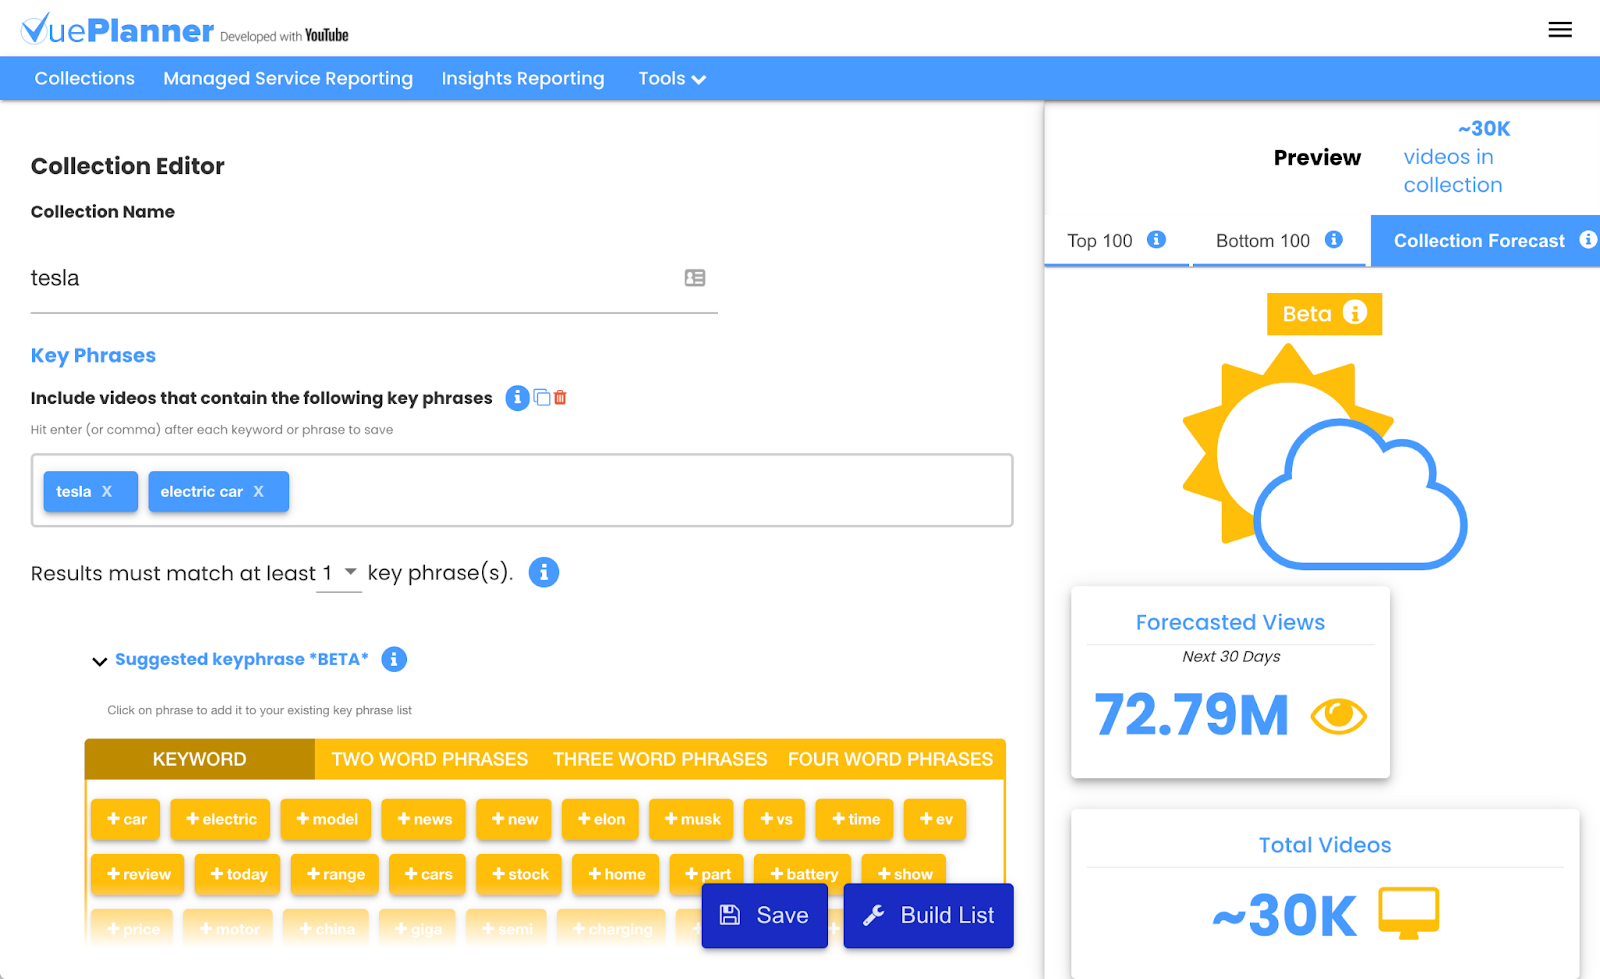1600x979 pixels.
Task: Click the Build List button
Action: (x=929, y=915)
